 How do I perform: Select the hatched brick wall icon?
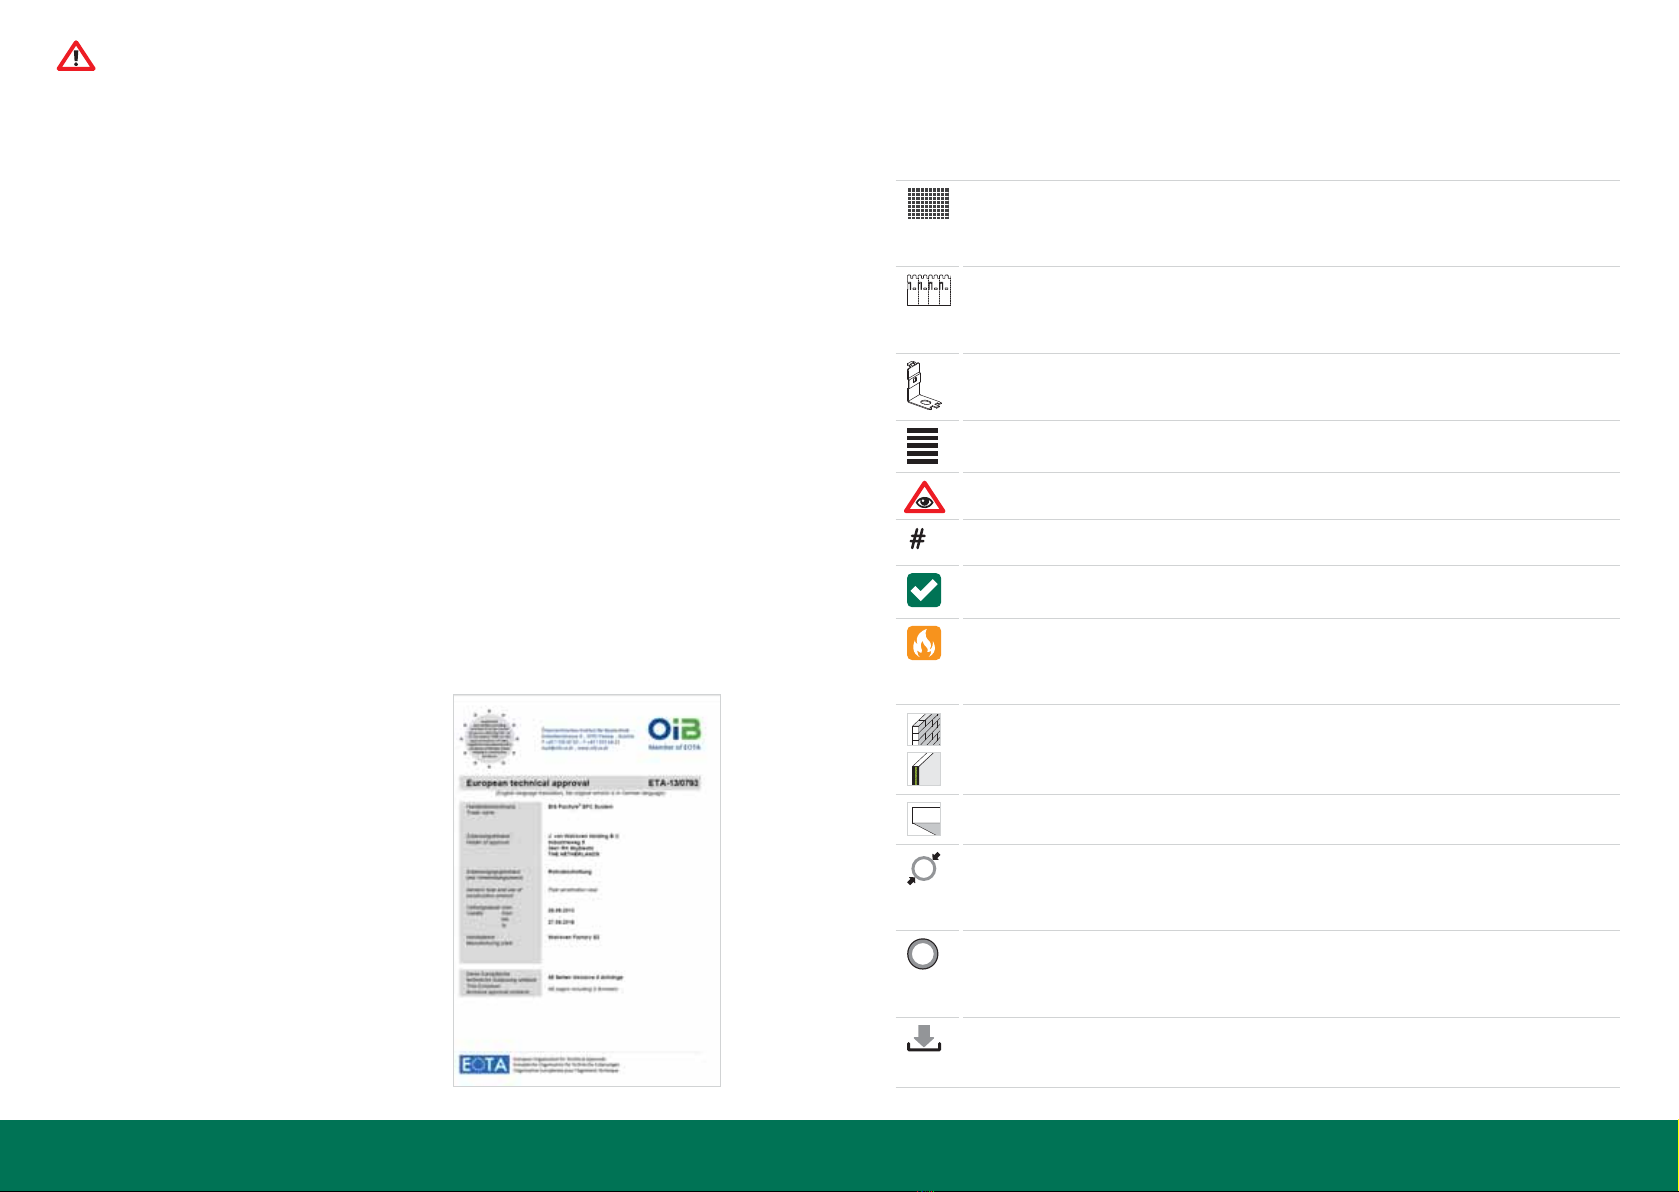point(924,729)
